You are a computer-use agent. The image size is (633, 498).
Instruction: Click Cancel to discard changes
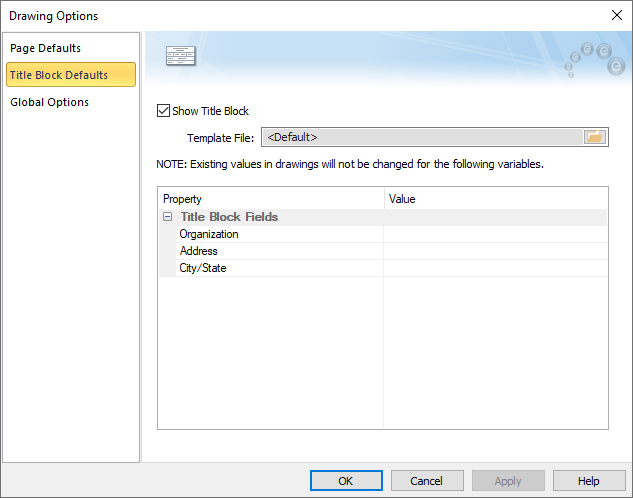[x=426, y=481]
